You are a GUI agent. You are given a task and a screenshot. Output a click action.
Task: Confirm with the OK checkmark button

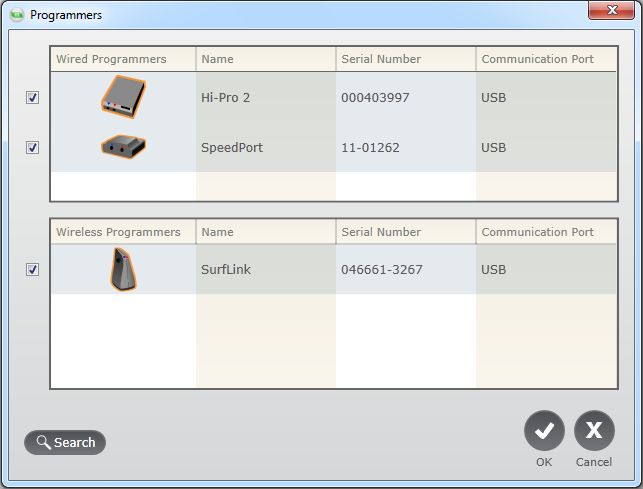tap(544, 430)
